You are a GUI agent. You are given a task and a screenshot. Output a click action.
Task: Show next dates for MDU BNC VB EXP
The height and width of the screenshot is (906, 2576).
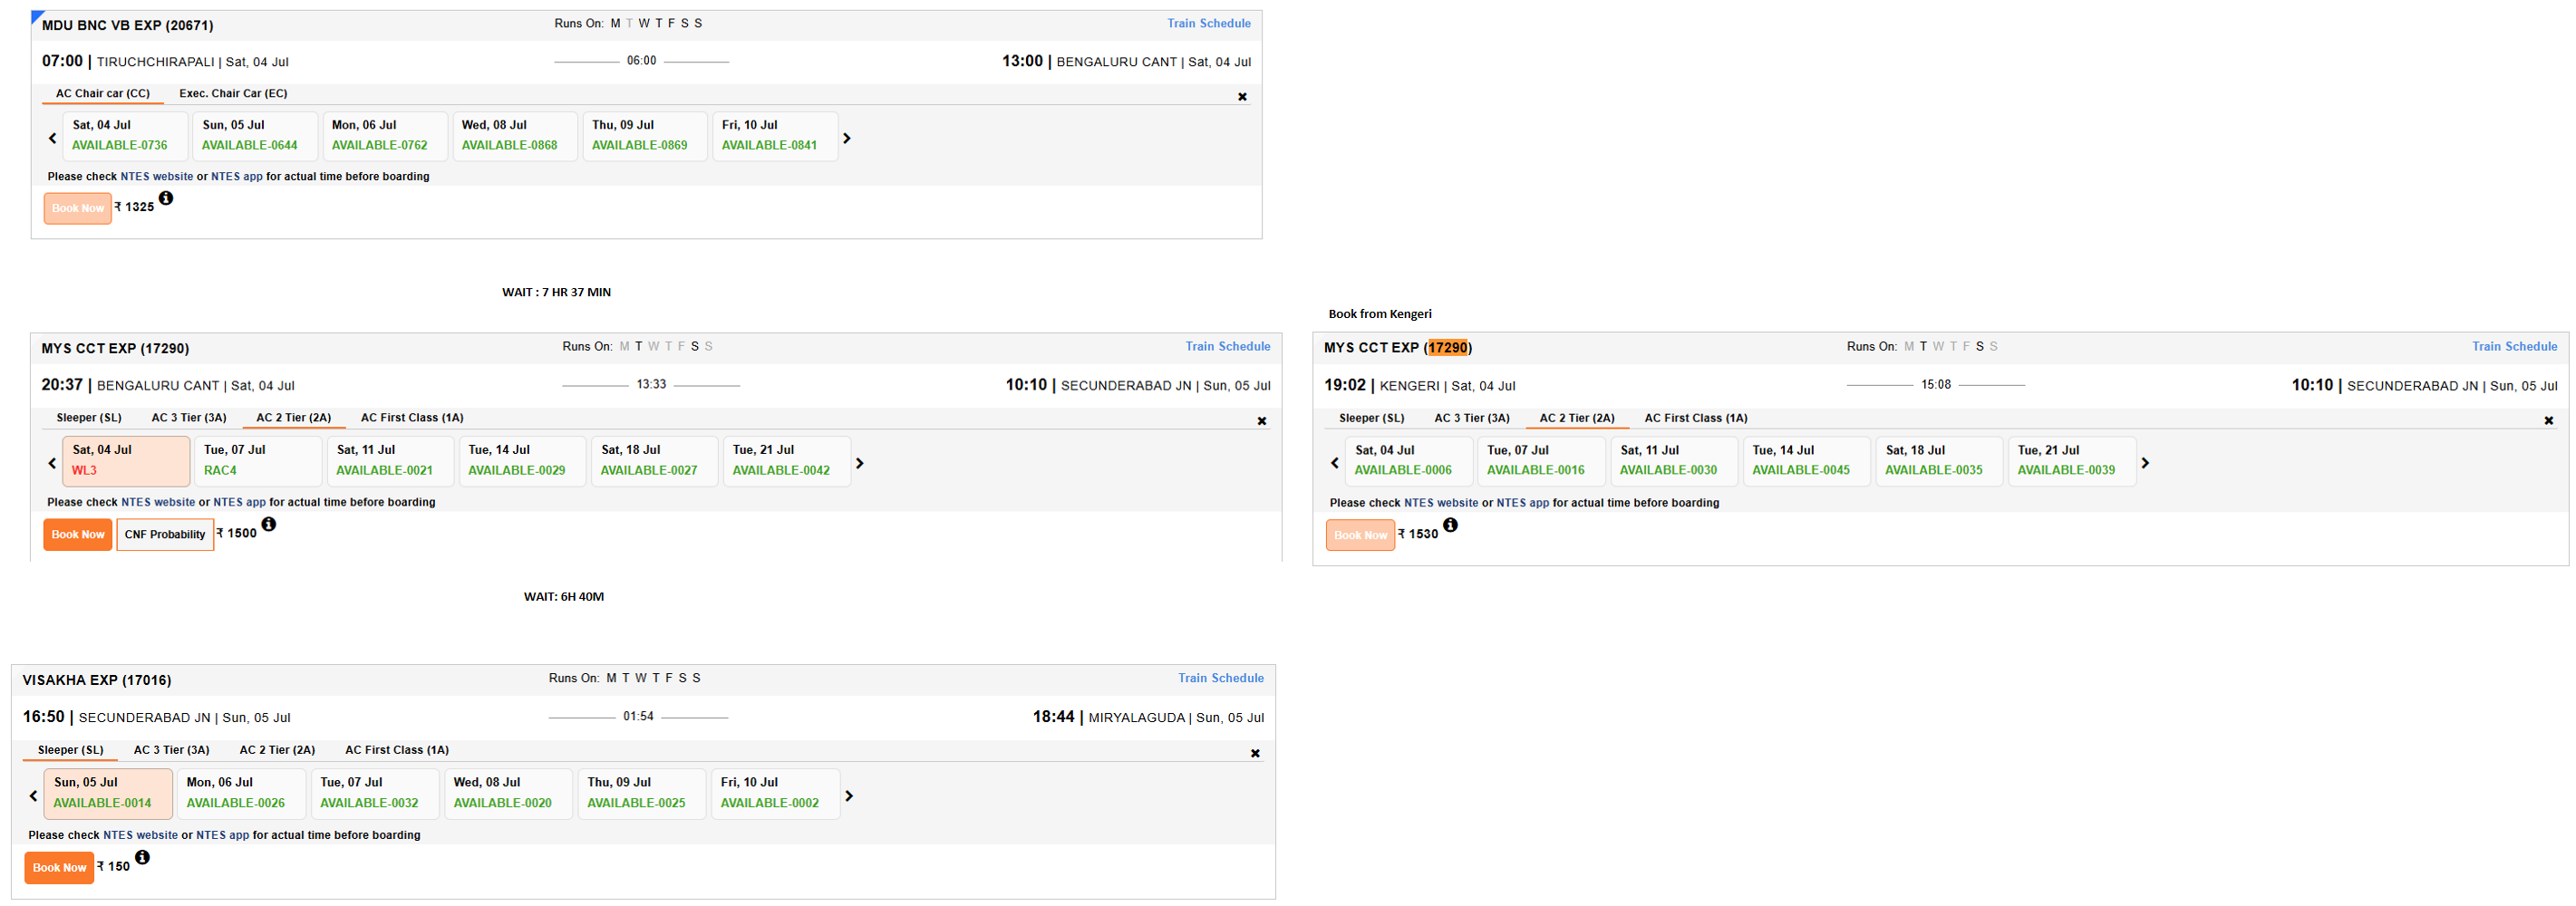(847, 138)
